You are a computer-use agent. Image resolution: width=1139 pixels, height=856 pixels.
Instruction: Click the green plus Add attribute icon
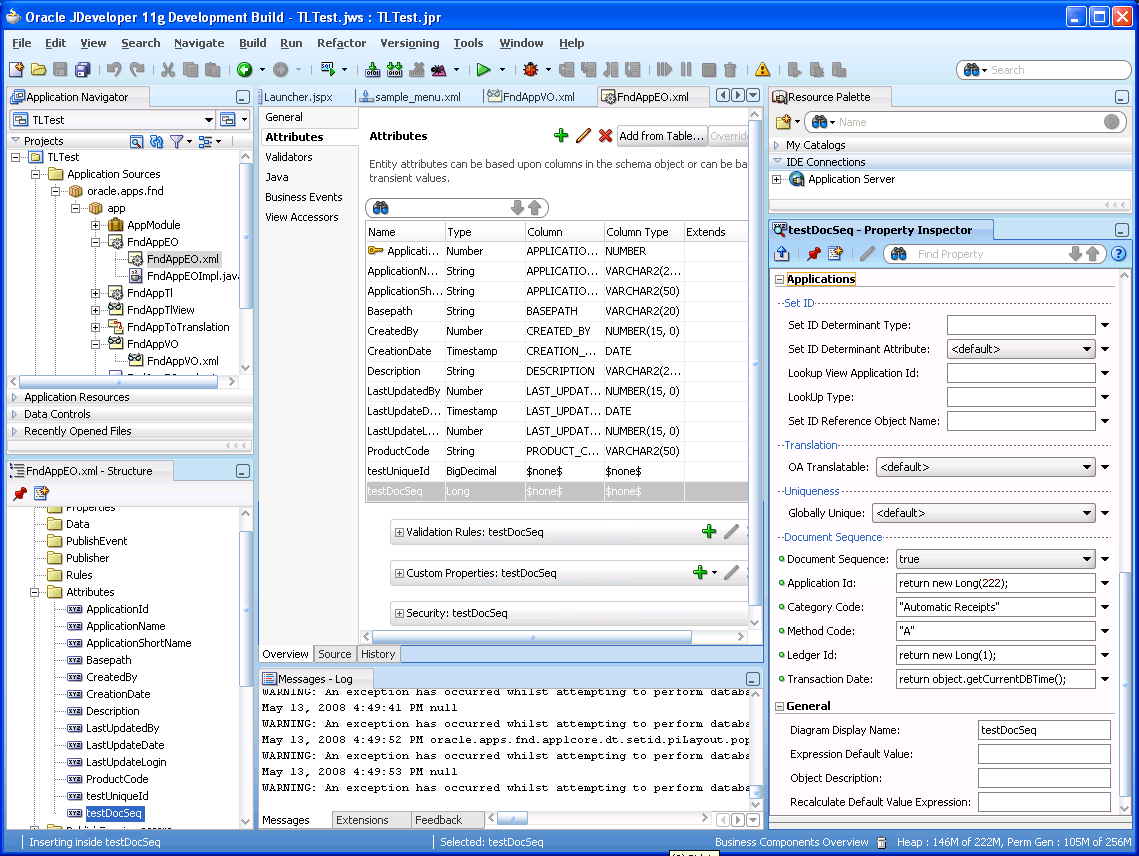(561, 135)
